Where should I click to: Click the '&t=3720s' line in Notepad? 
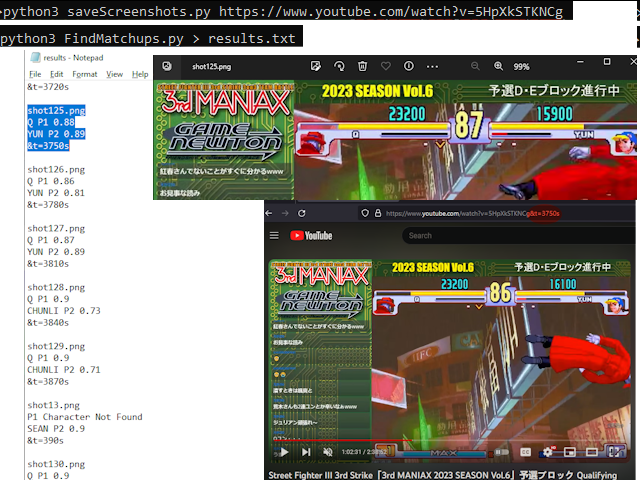coord(48,87)
